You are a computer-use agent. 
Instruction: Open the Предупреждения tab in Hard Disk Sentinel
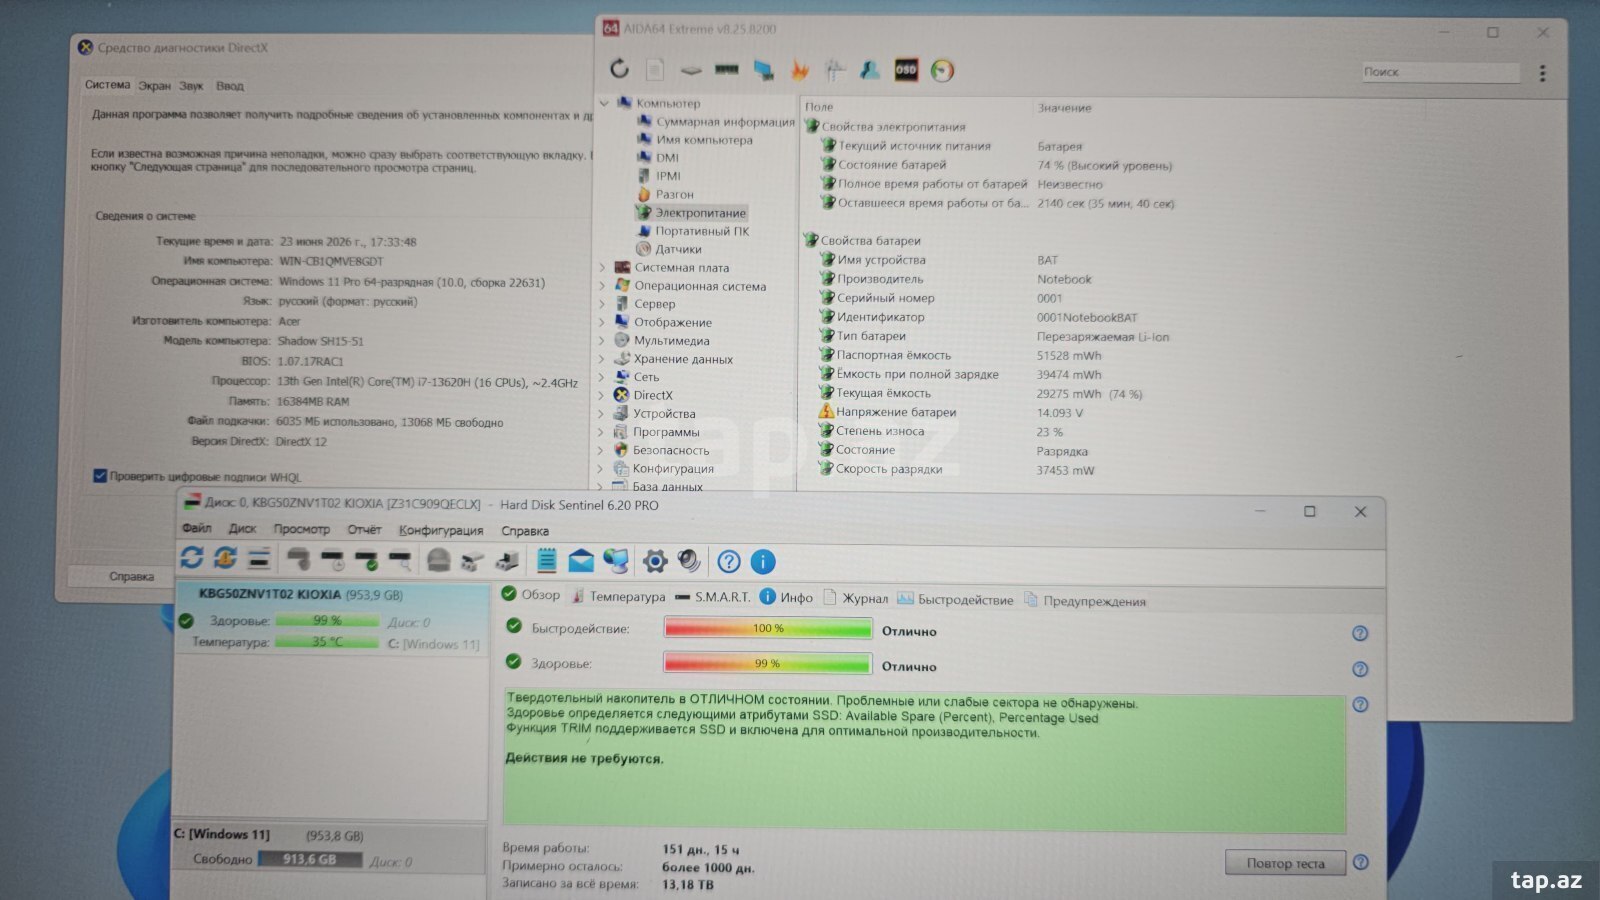(x=1085, y=601)
